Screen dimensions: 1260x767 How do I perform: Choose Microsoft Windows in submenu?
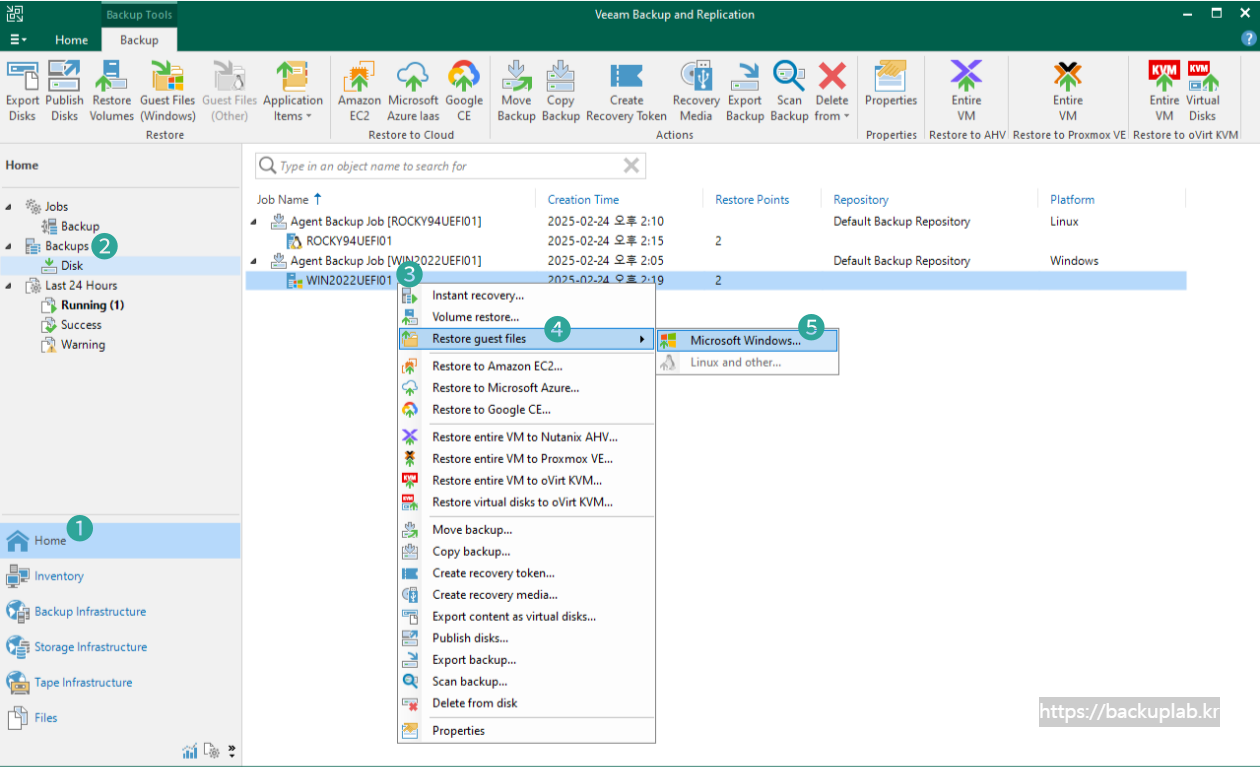[x=747, y=340]
